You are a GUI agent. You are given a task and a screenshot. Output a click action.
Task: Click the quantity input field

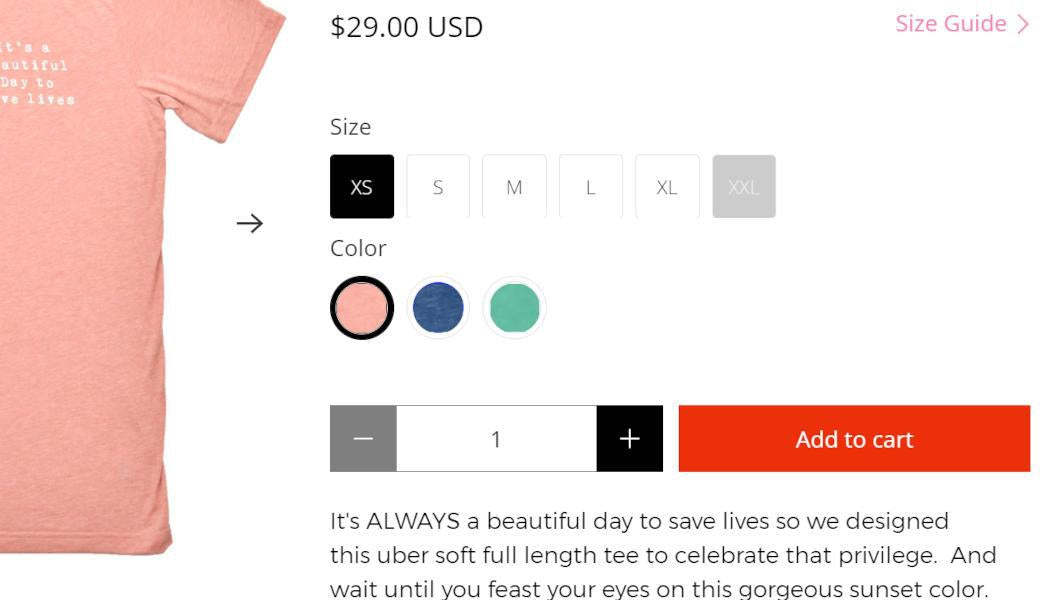tap(496, 438)
